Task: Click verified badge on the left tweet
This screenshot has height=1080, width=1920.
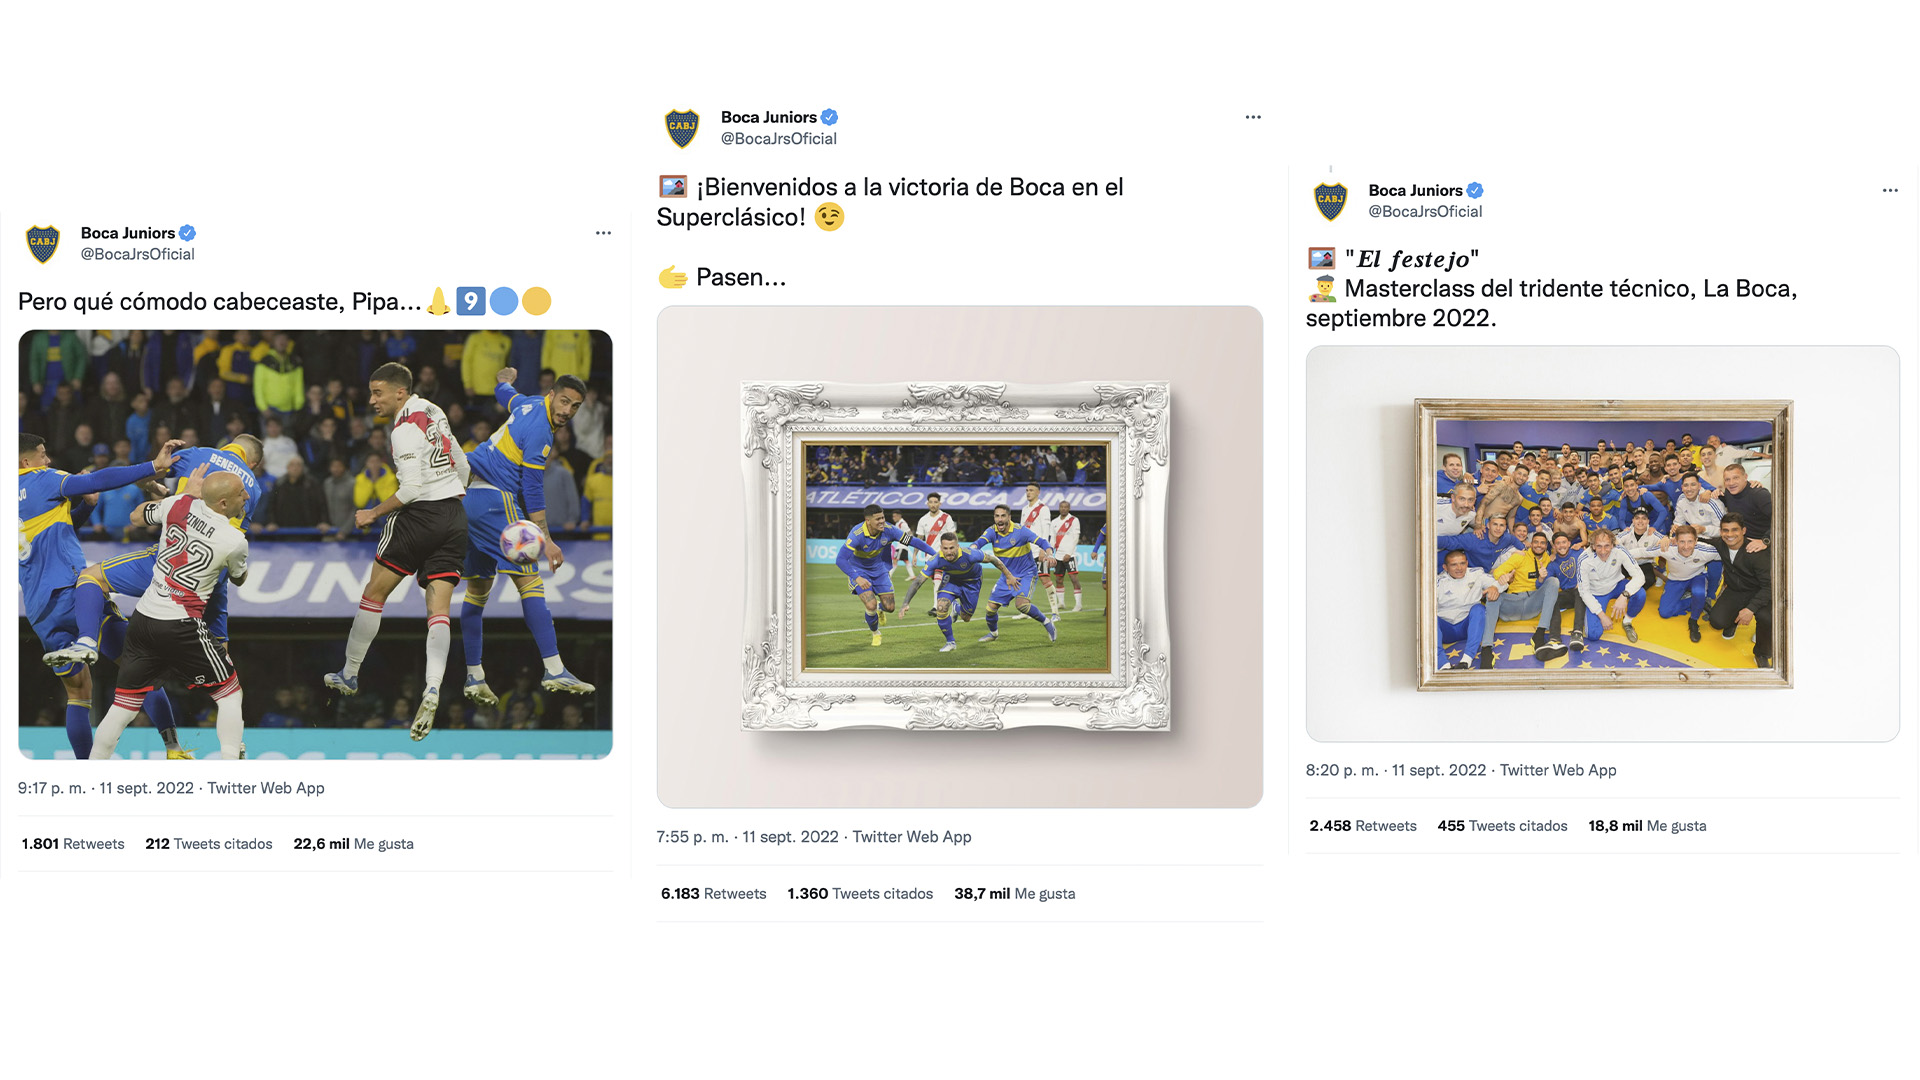Action: (188, 233)
